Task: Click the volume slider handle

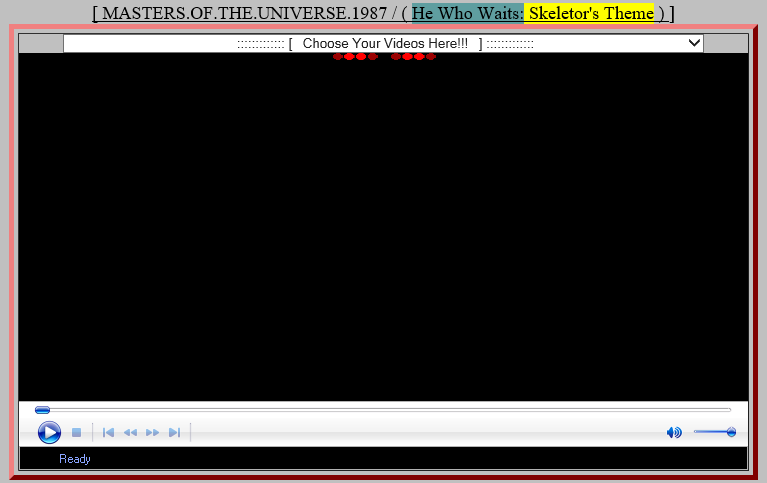Action: [731, 432]
